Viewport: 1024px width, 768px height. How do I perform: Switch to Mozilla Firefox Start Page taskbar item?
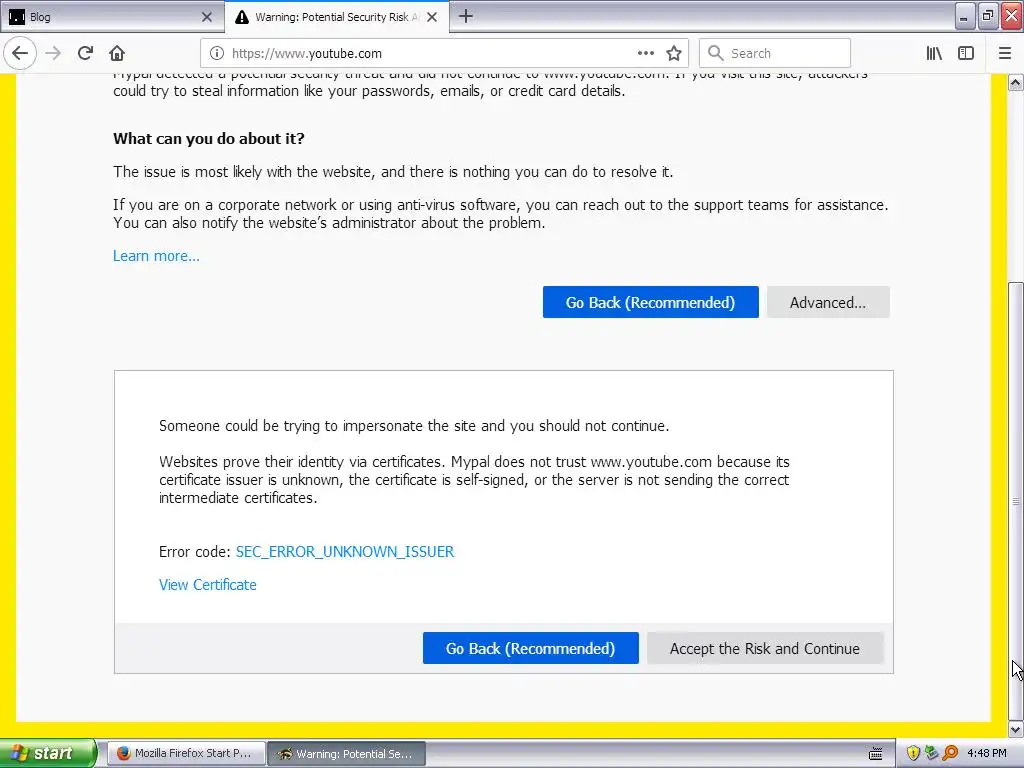click(x=185, y=753)
